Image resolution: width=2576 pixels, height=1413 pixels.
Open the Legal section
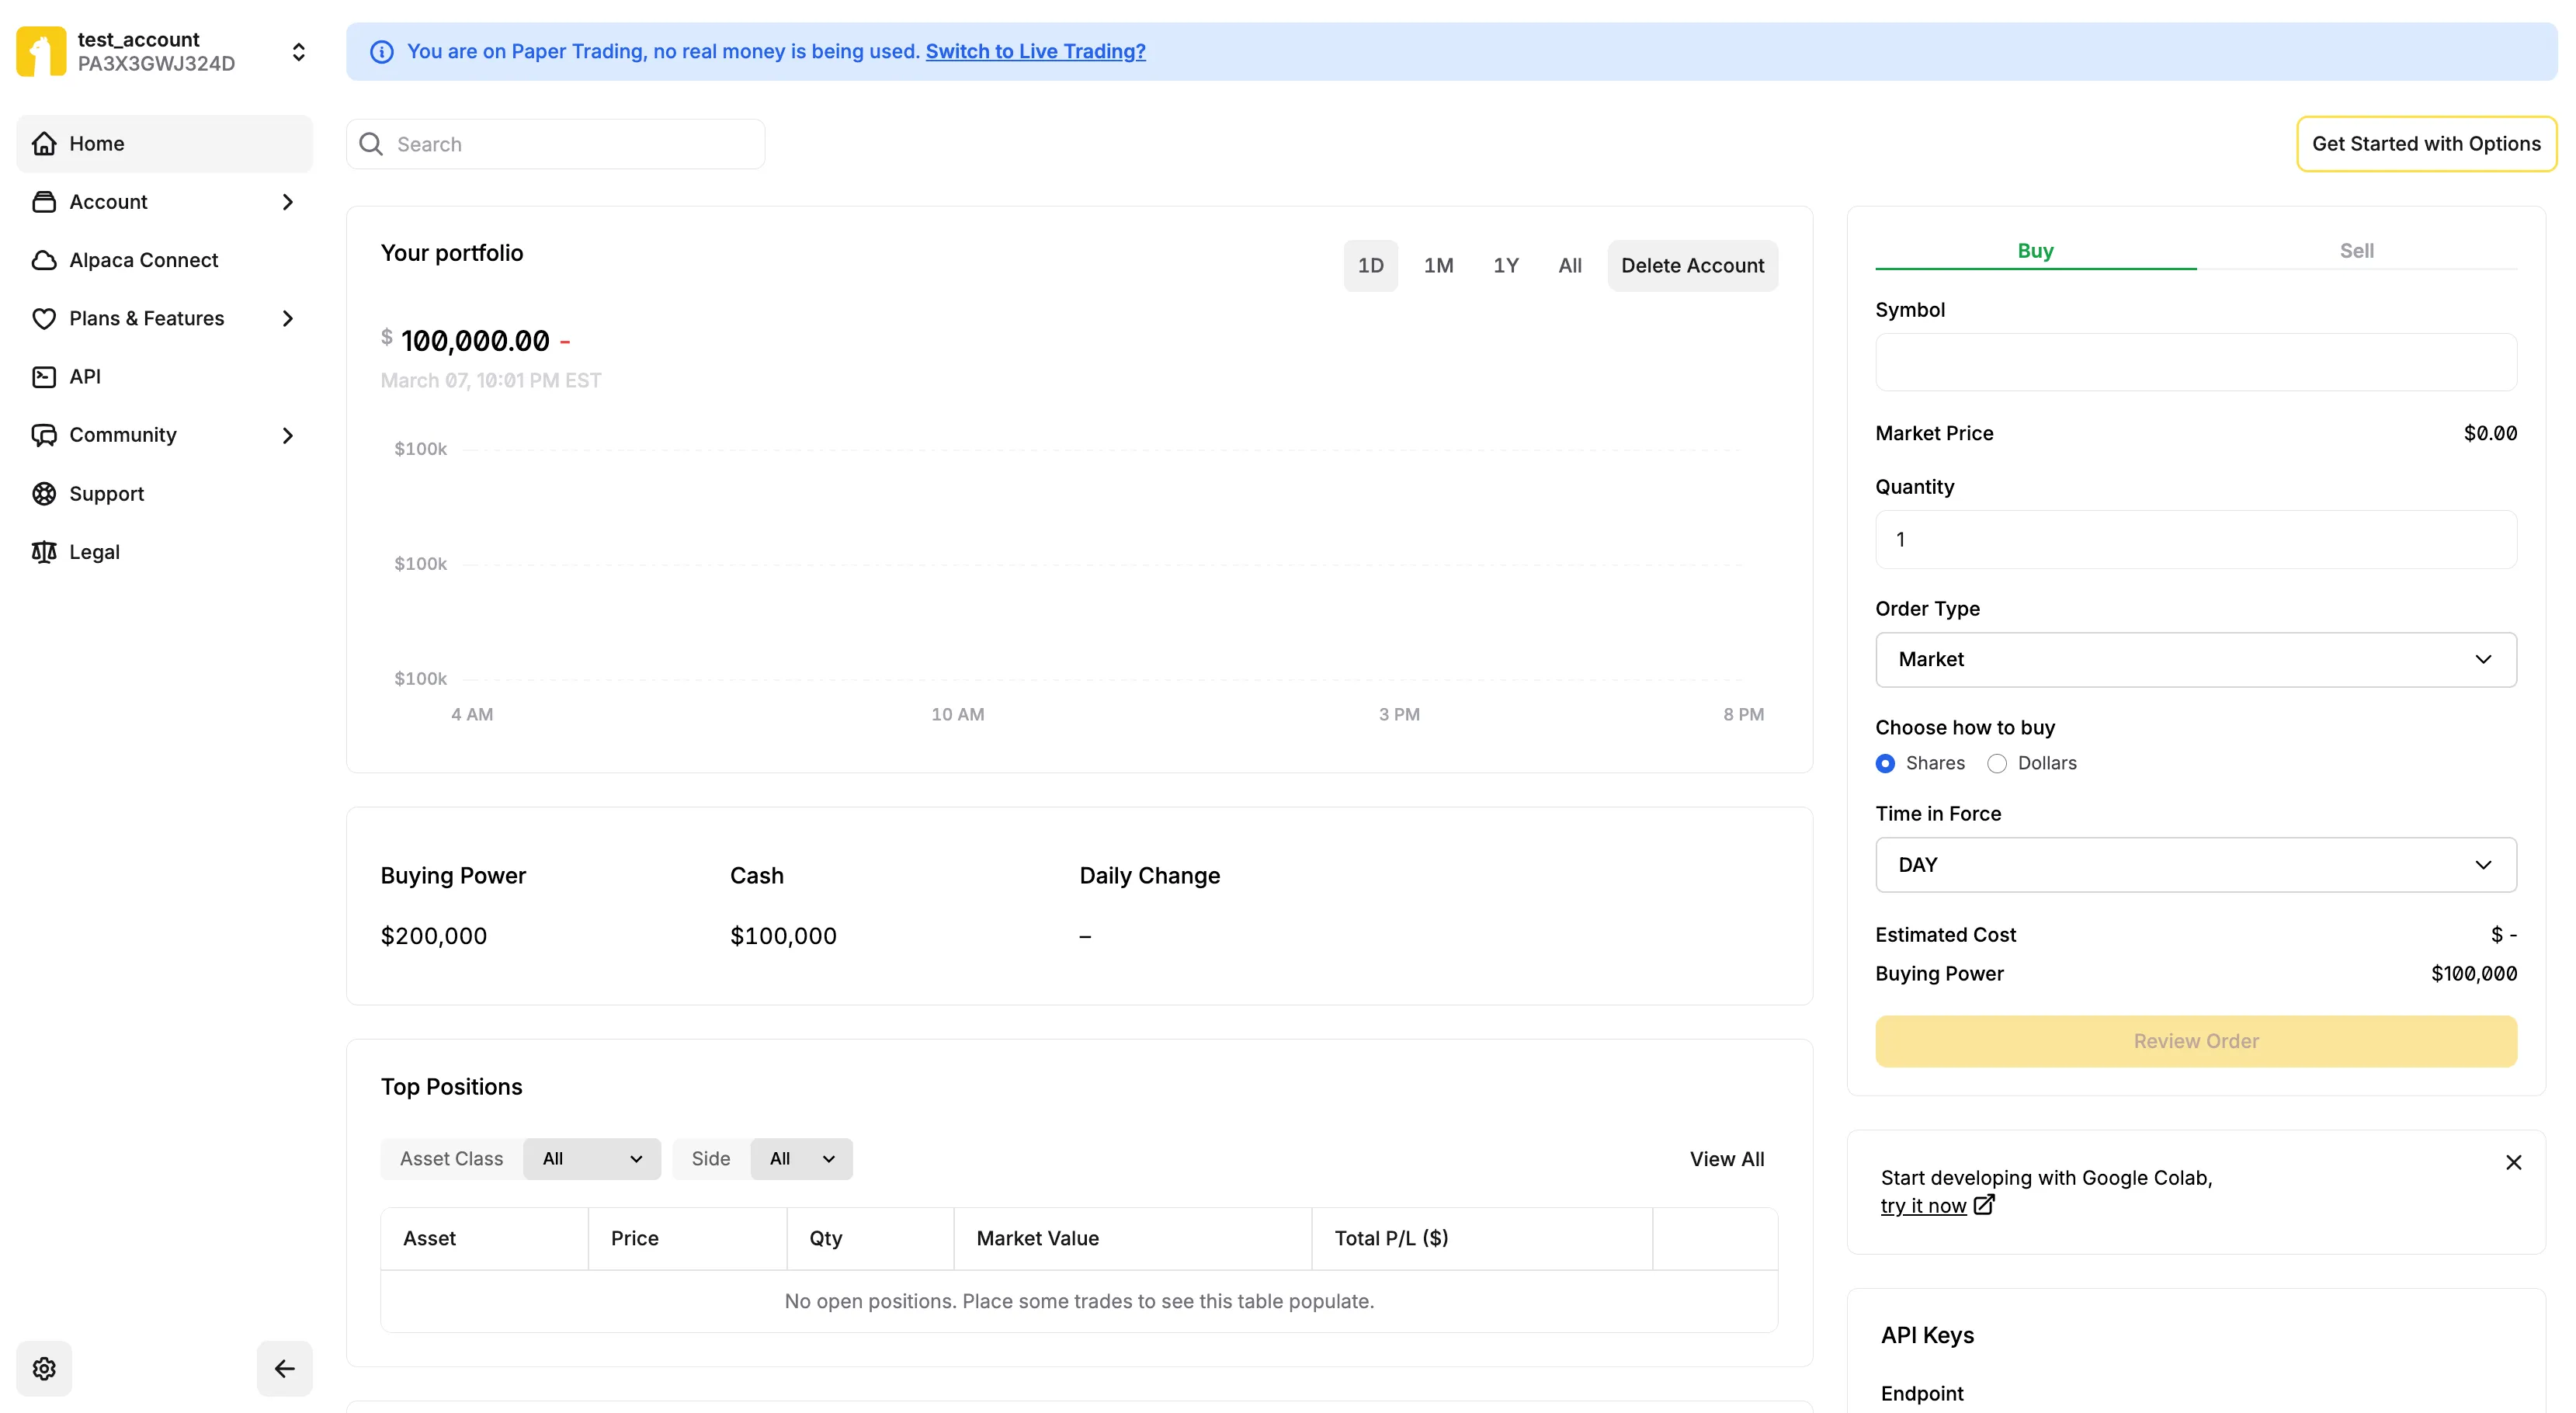(93, 551)
